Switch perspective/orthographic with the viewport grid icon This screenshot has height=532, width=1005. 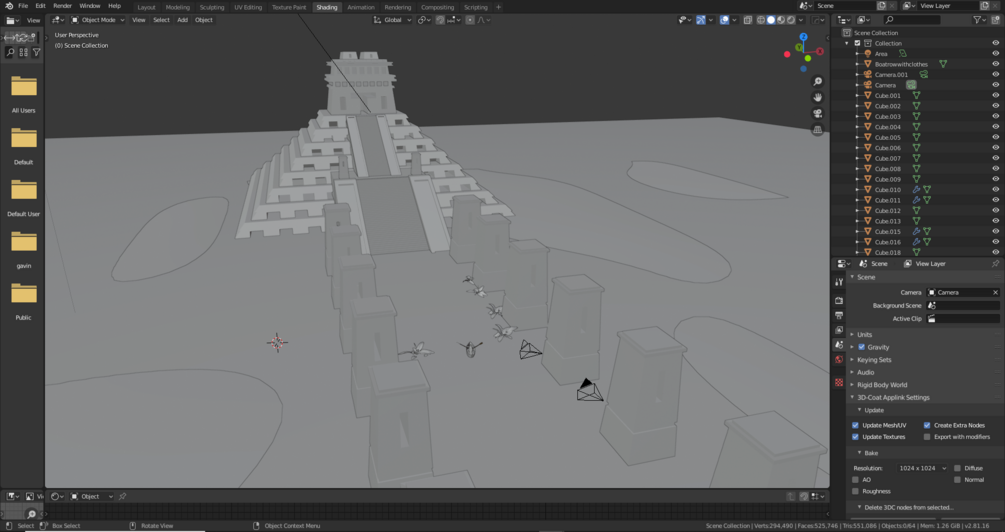[x=817, y=129]
